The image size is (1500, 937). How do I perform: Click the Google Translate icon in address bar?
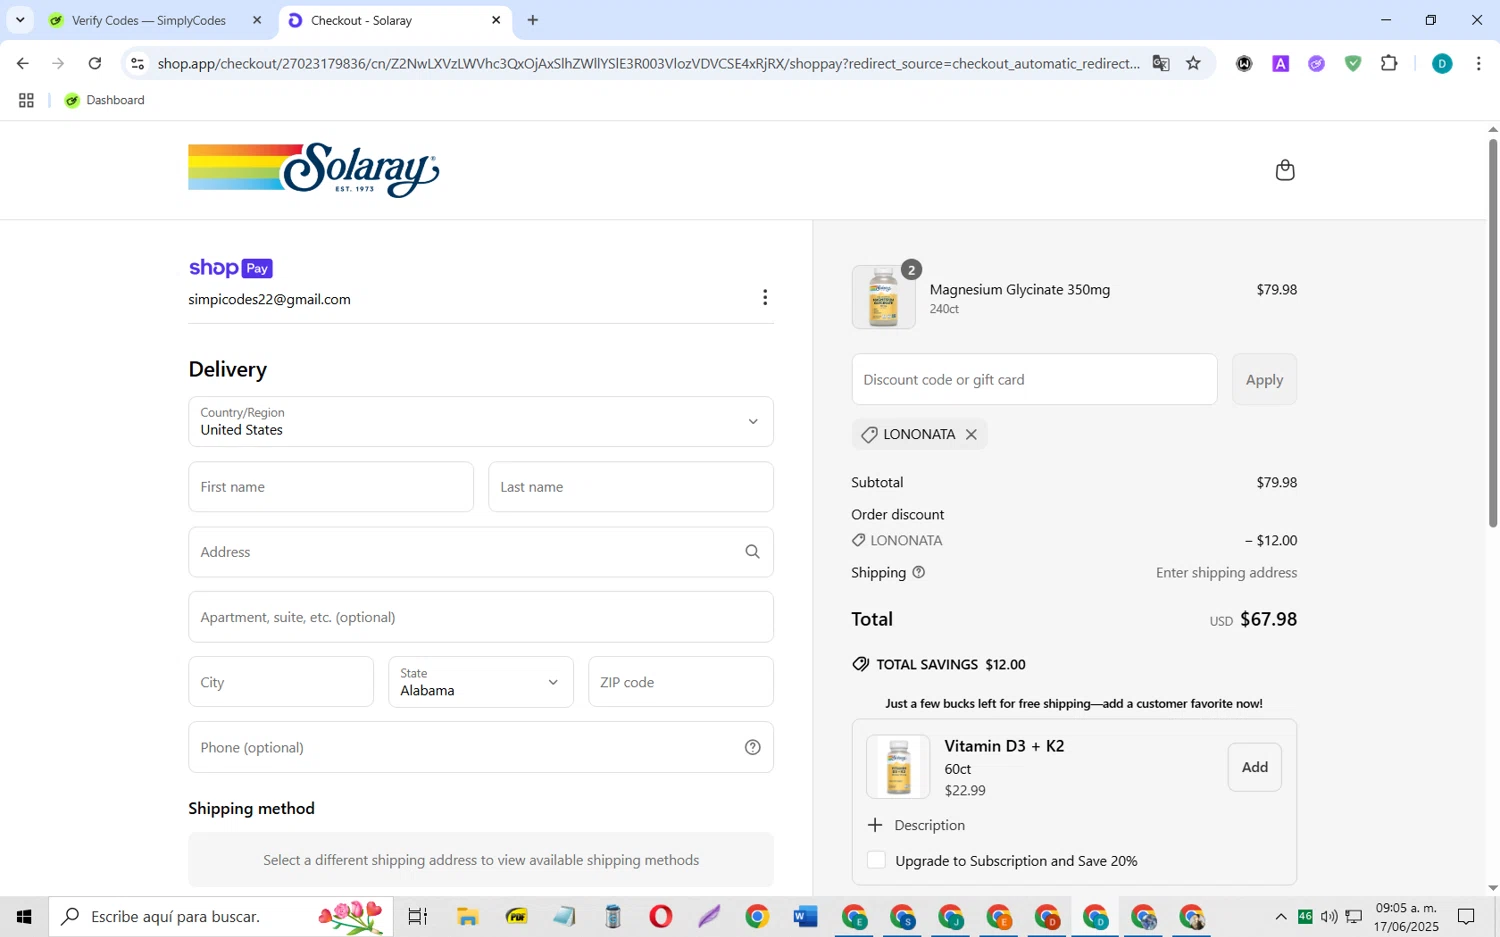tap(1161, 63)
